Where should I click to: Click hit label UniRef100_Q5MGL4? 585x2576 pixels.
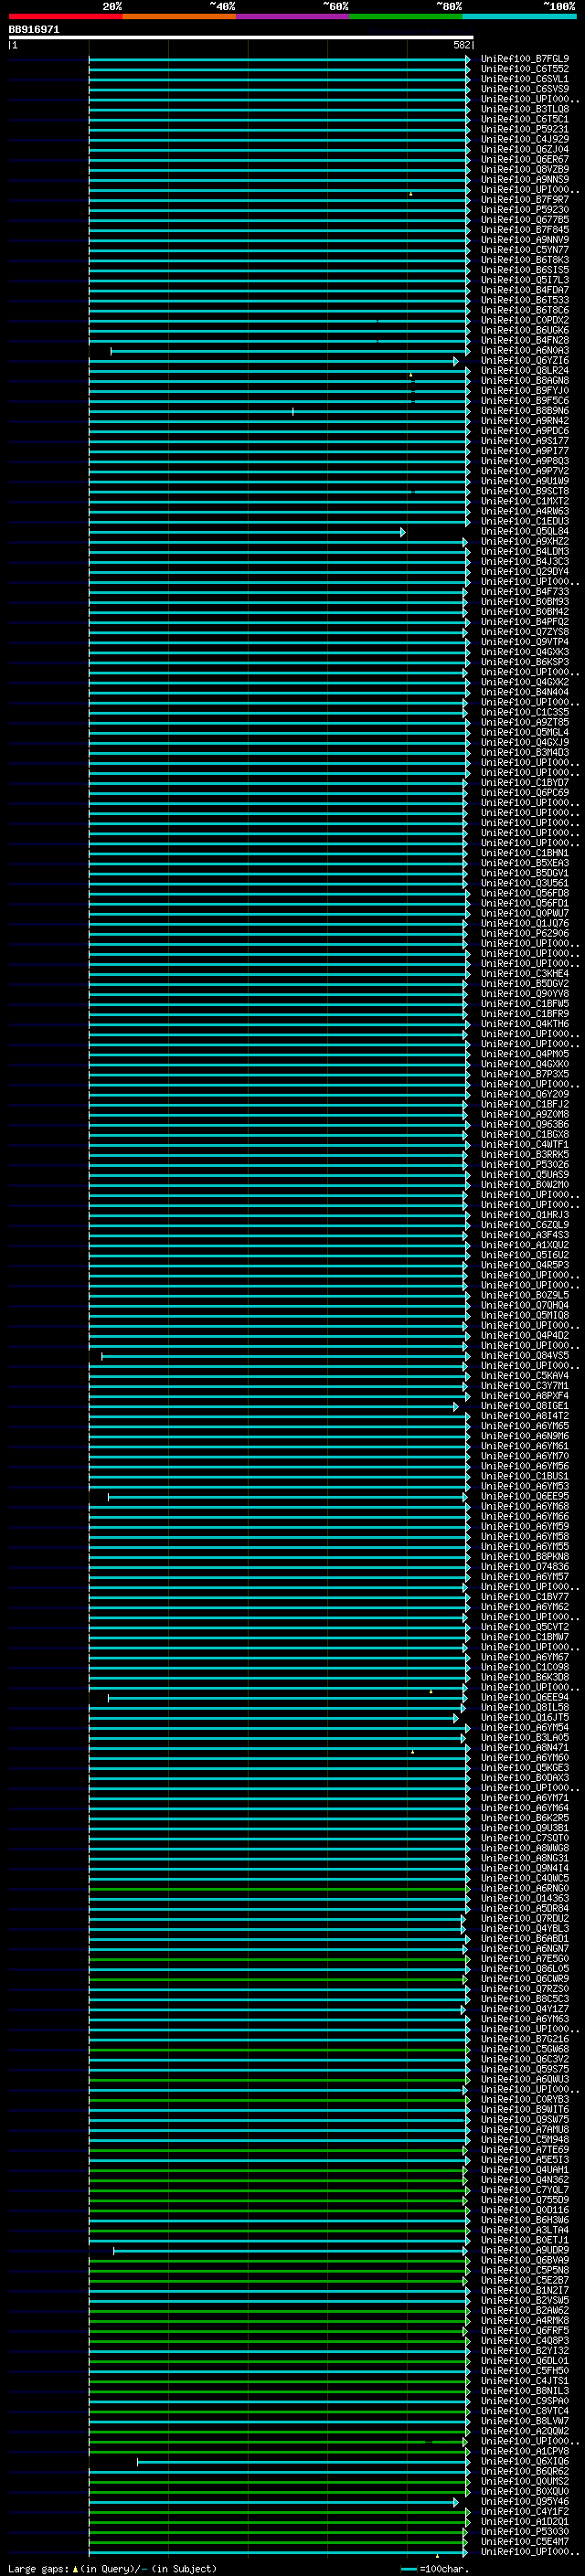[x=524, y=732]
